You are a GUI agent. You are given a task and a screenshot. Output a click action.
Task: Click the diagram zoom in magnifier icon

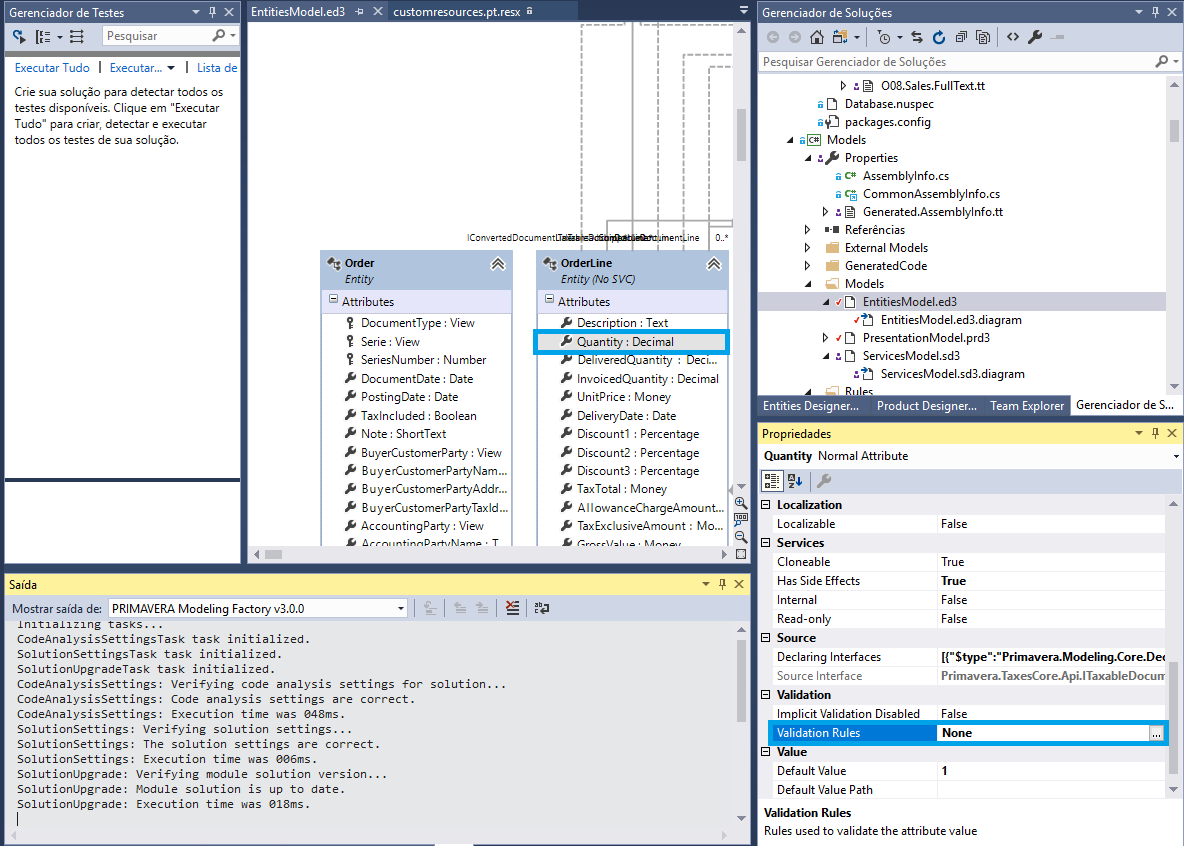click(x=741, y=502)
